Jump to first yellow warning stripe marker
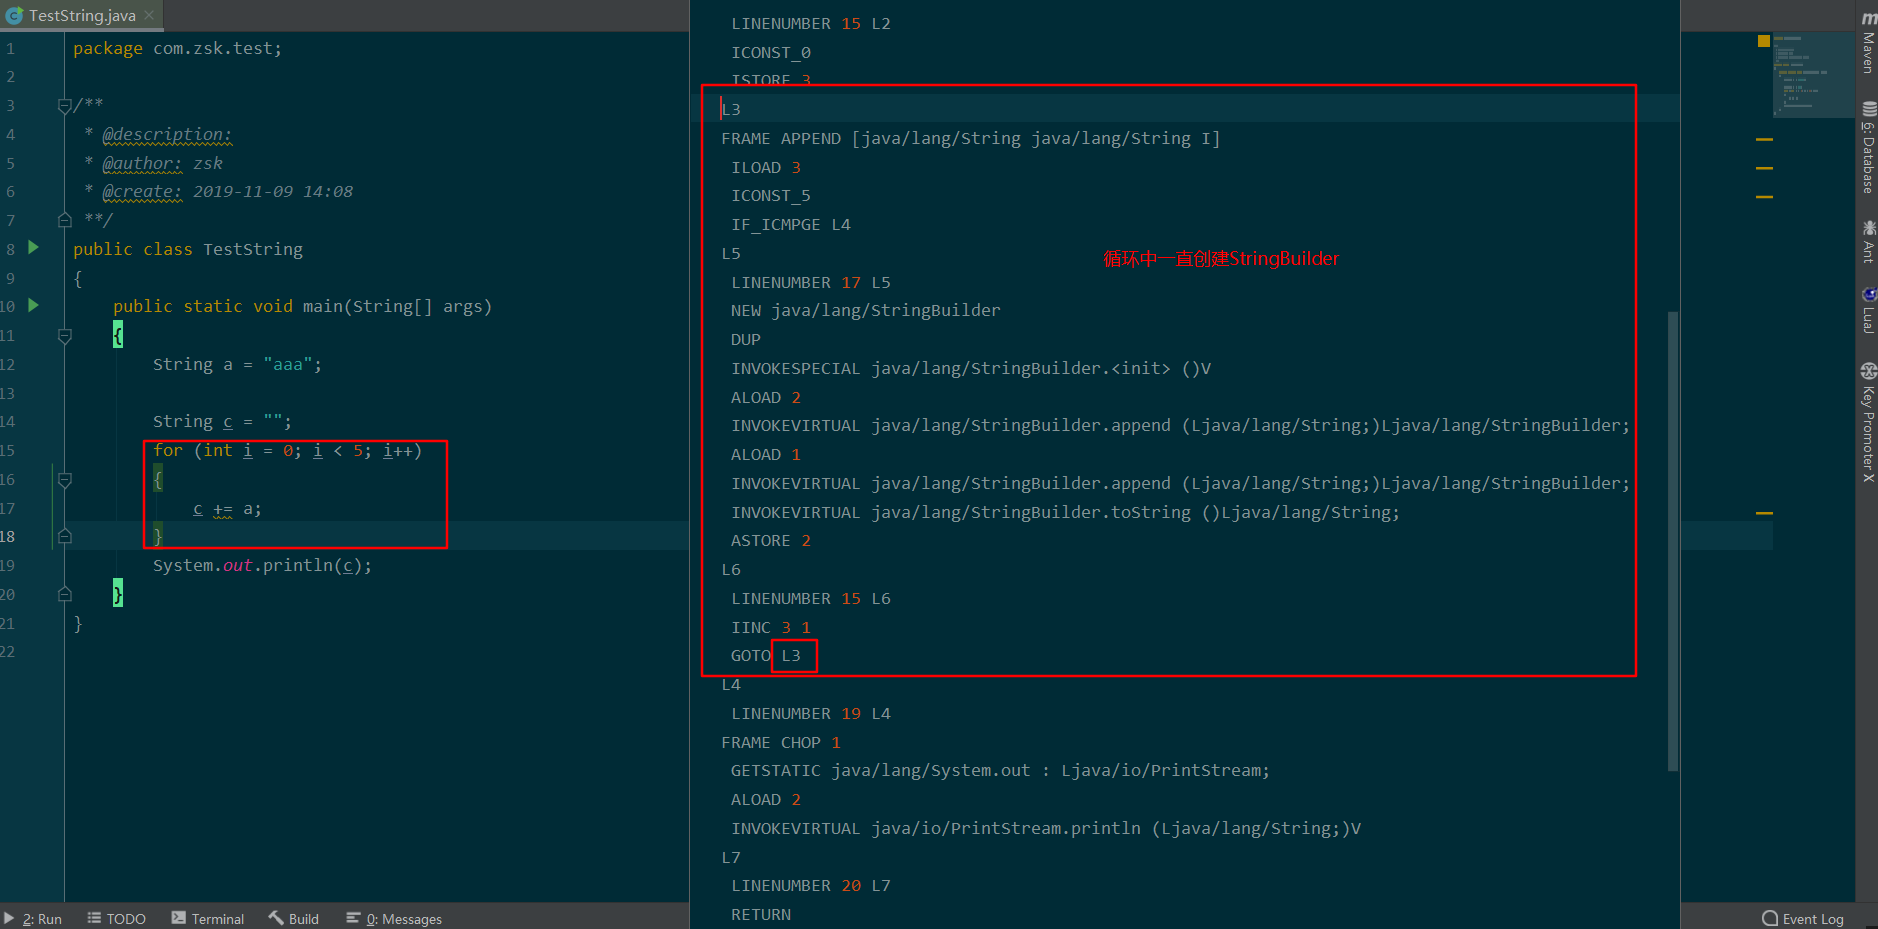This screenshot has width=1878, height=929. pos(1764,139)
